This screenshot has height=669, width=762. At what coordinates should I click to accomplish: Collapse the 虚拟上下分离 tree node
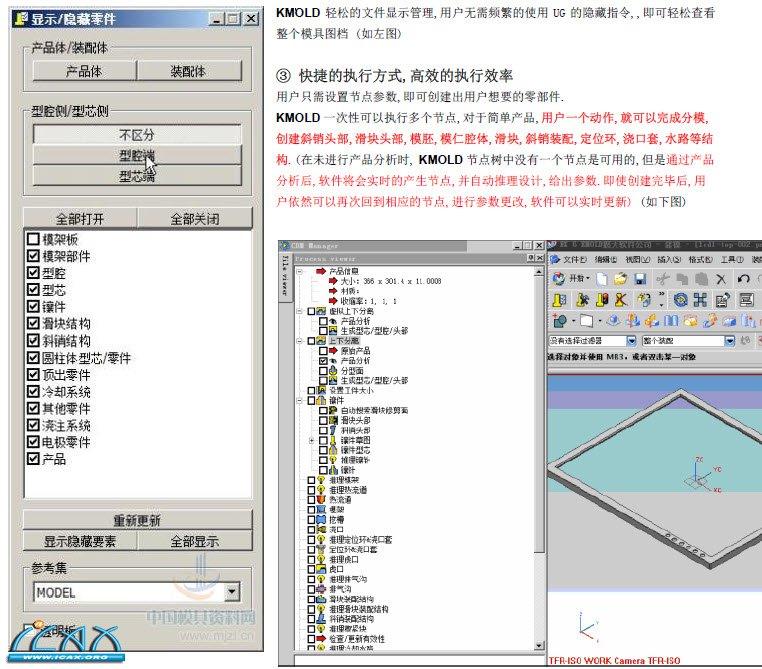point(300,311)
